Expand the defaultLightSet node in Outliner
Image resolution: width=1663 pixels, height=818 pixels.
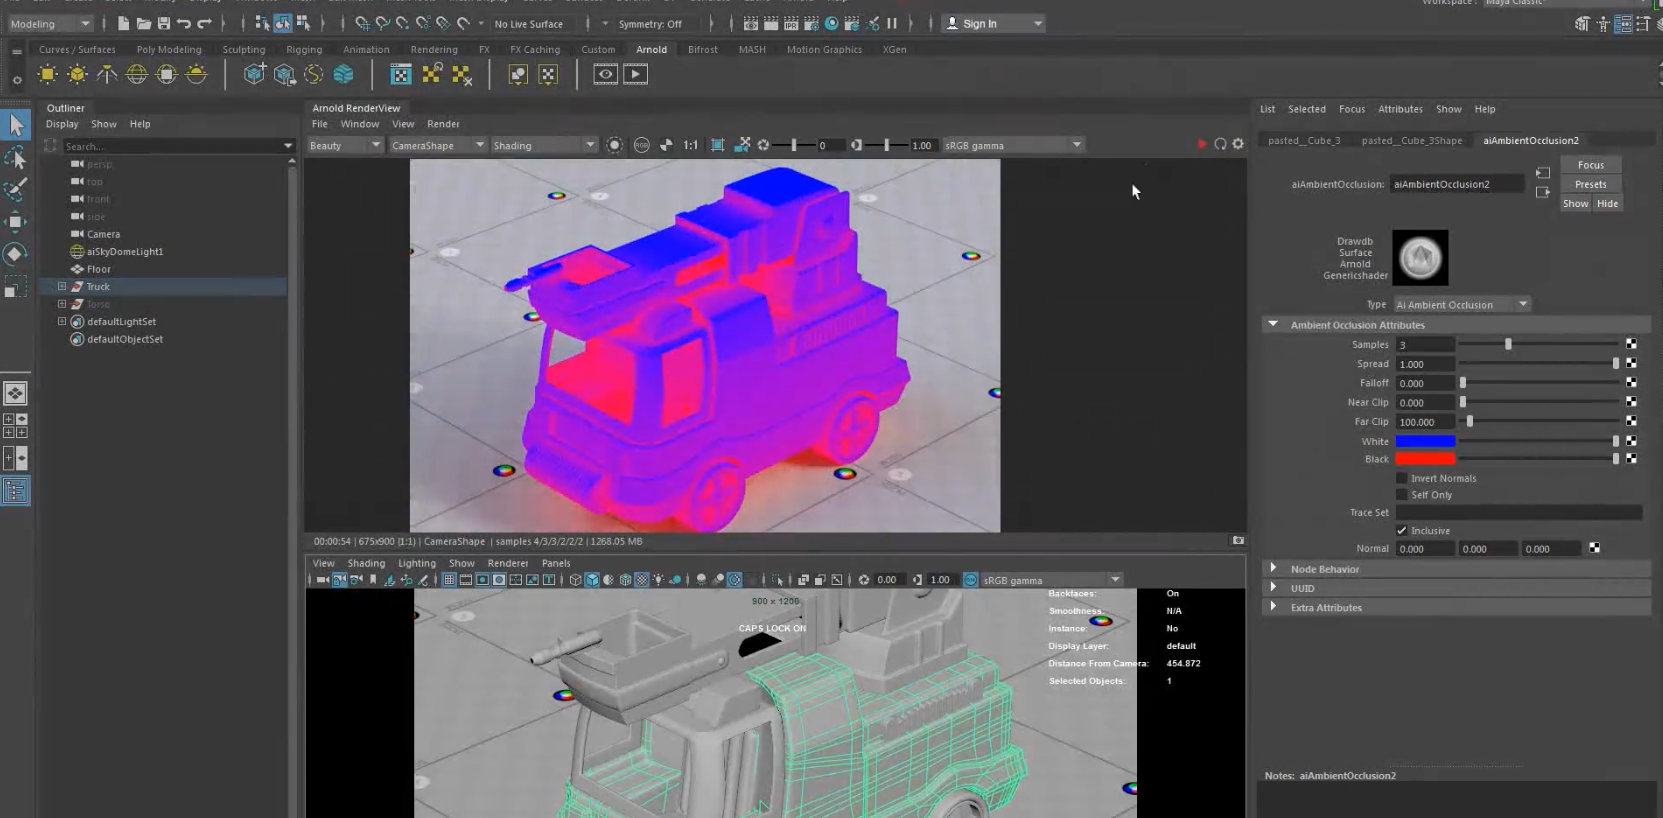(x=62, y=321)
